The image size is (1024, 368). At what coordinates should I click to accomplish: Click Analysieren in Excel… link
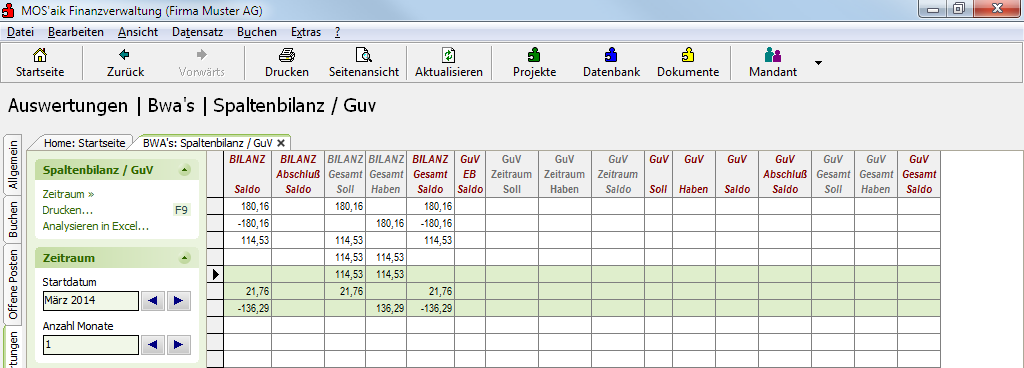coord(95,226)
